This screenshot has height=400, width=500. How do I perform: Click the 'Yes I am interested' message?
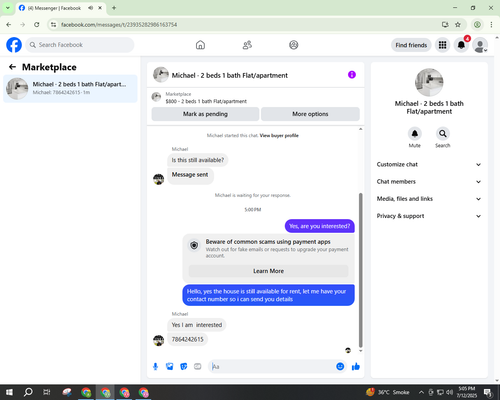(x=197, y=325)
